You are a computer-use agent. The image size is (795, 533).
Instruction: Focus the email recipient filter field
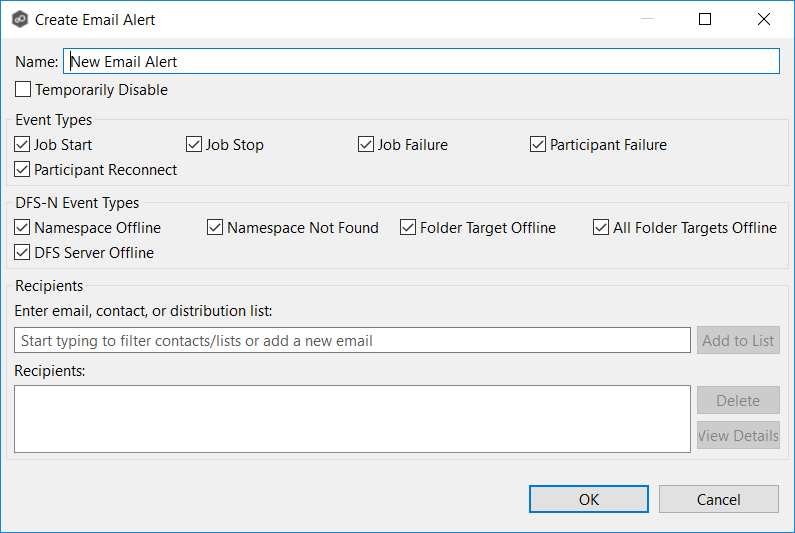click(x=352, y=341)
